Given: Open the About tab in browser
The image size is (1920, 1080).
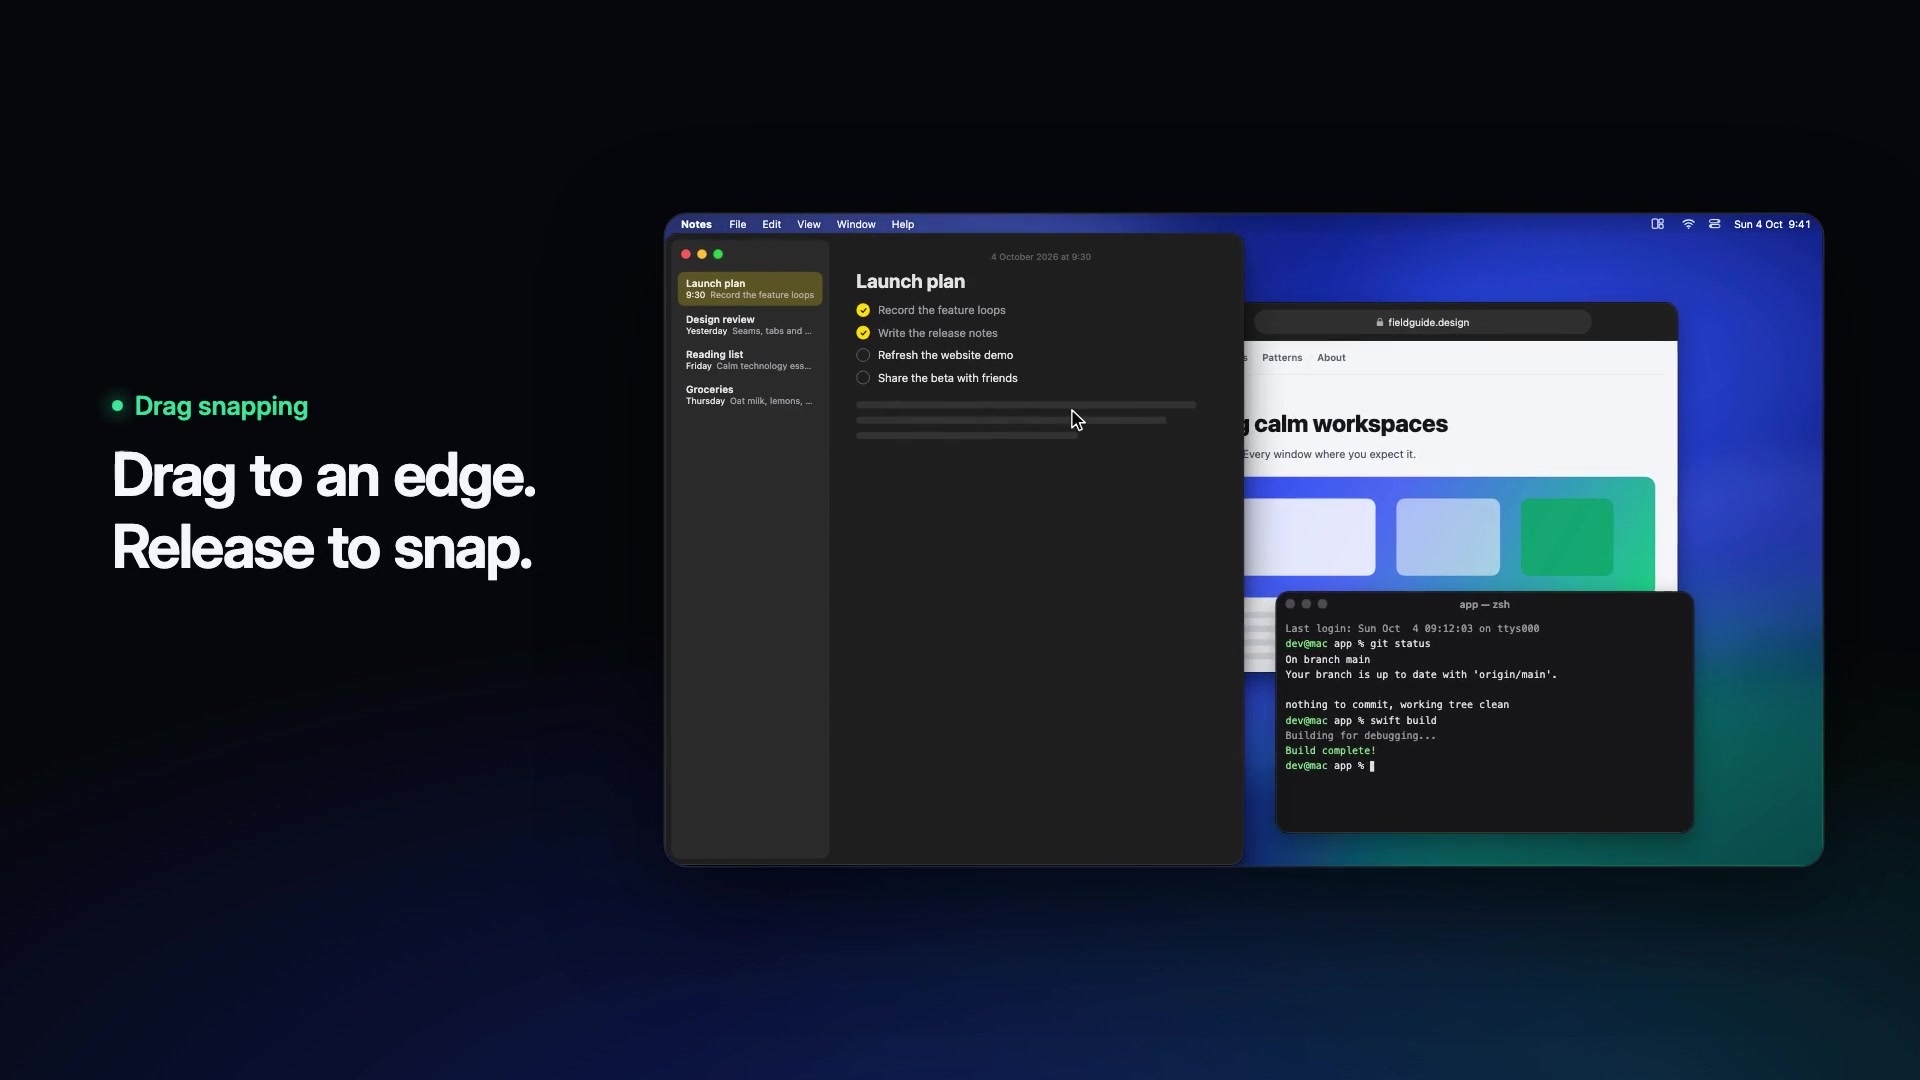Looking at the screenshot, I should pos(1331,358).
